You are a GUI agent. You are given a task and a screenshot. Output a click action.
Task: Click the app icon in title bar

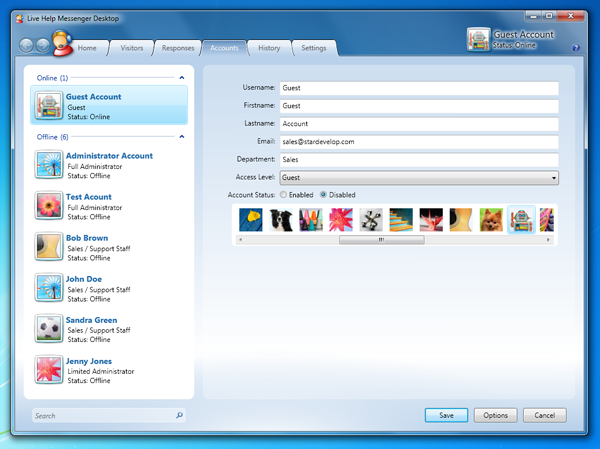click(x=20, y=18)
